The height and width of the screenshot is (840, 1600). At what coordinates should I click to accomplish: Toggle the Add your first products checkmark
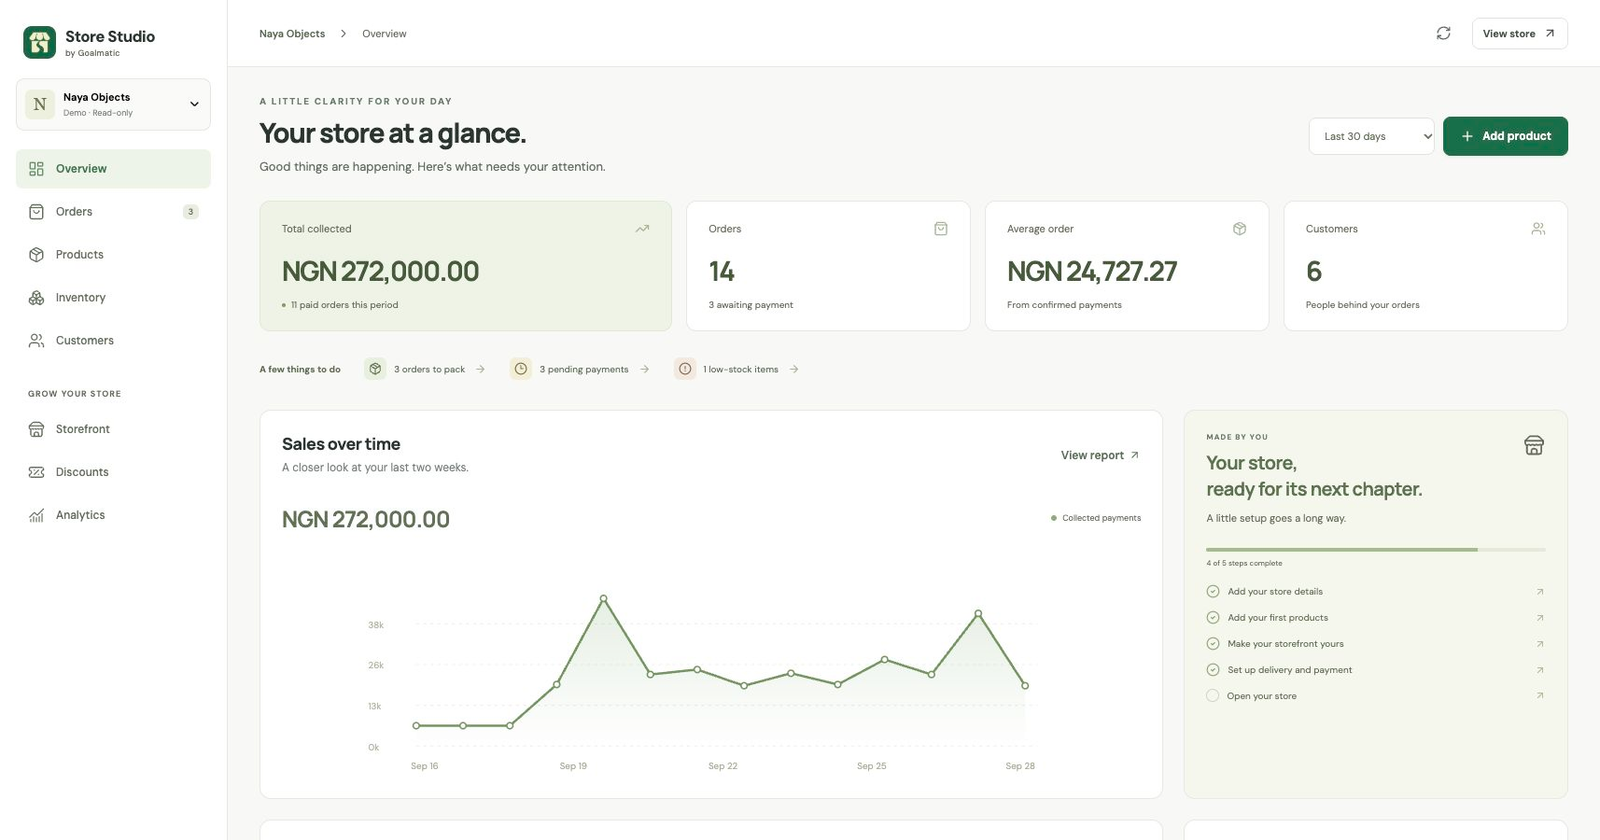pos(1213,618)
